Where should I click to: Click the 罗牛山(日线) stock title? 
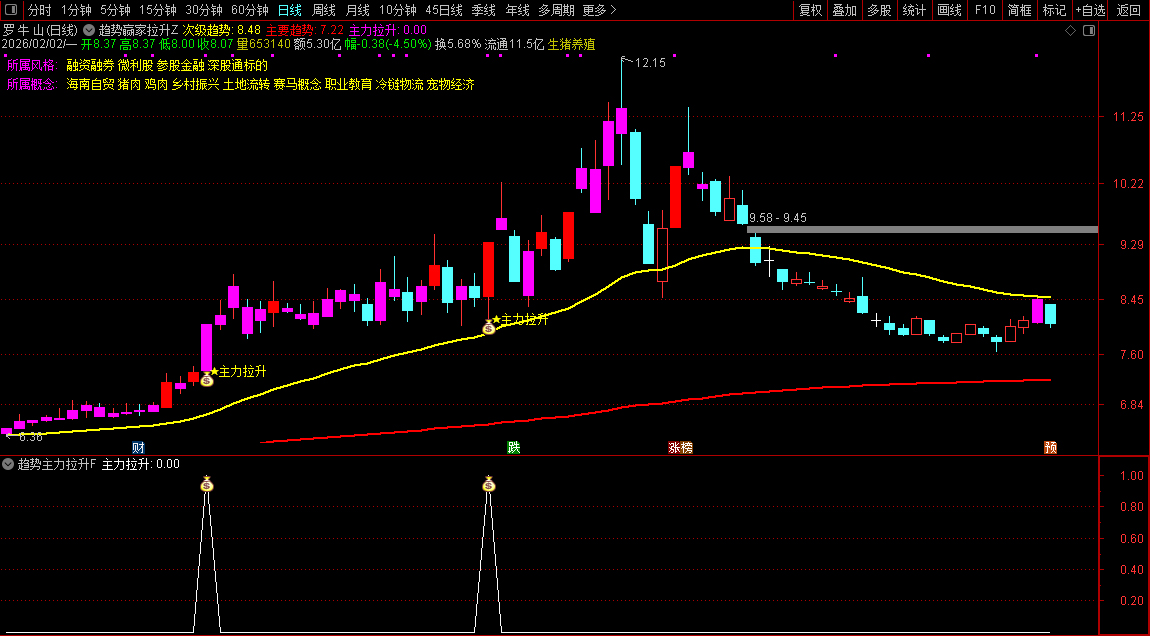(x=40, y=30)
